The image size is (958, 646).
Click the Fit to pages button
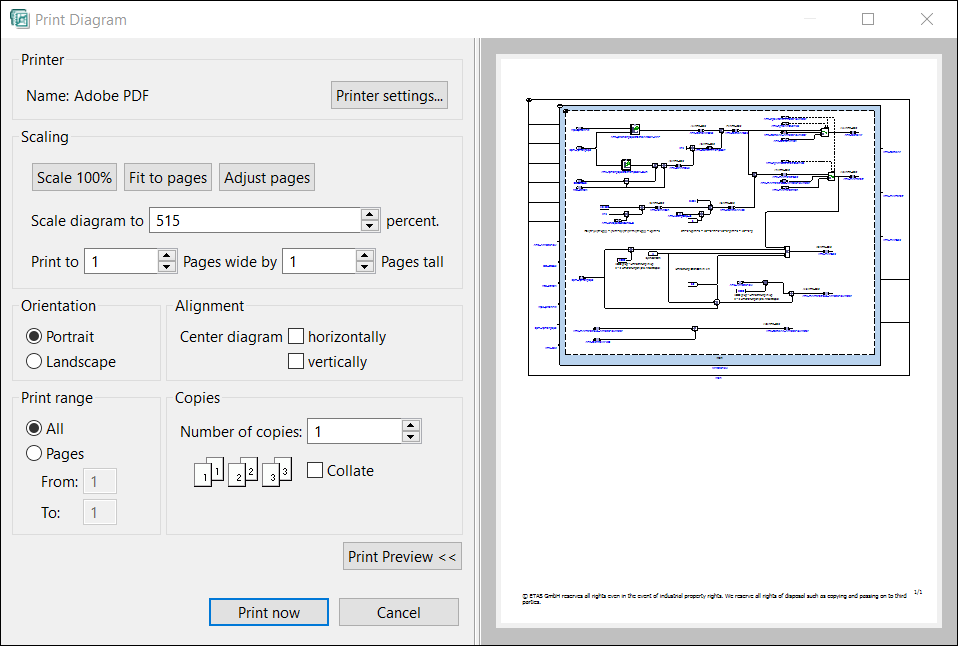point(167,176)
